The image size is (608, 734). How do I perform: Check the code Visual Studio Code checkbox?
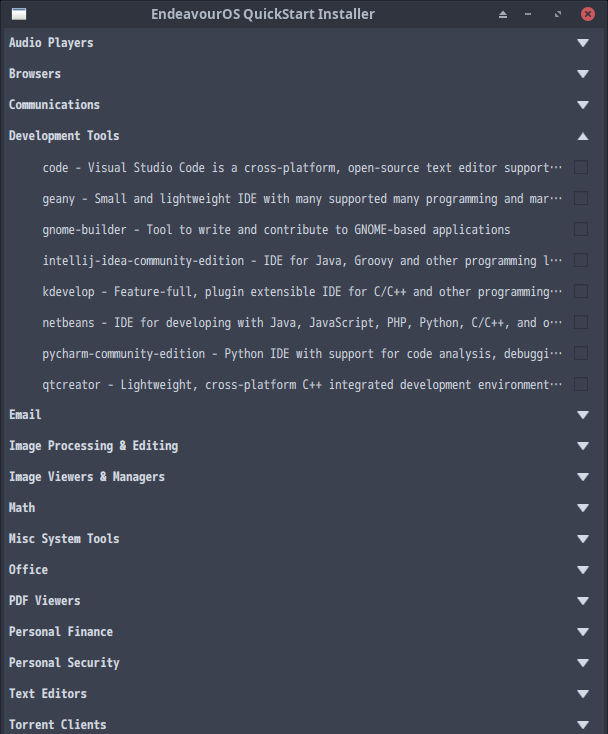click(581, 167)
